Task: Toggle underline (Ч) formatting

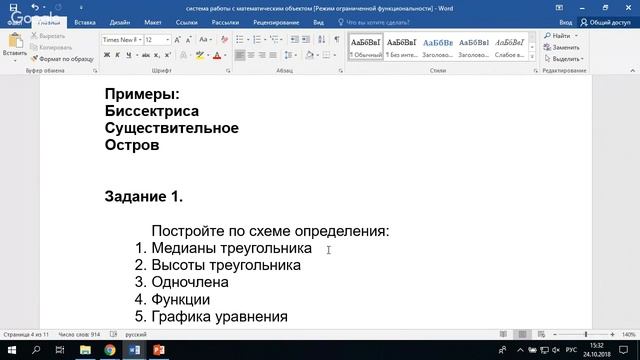Action: (129, 55)
